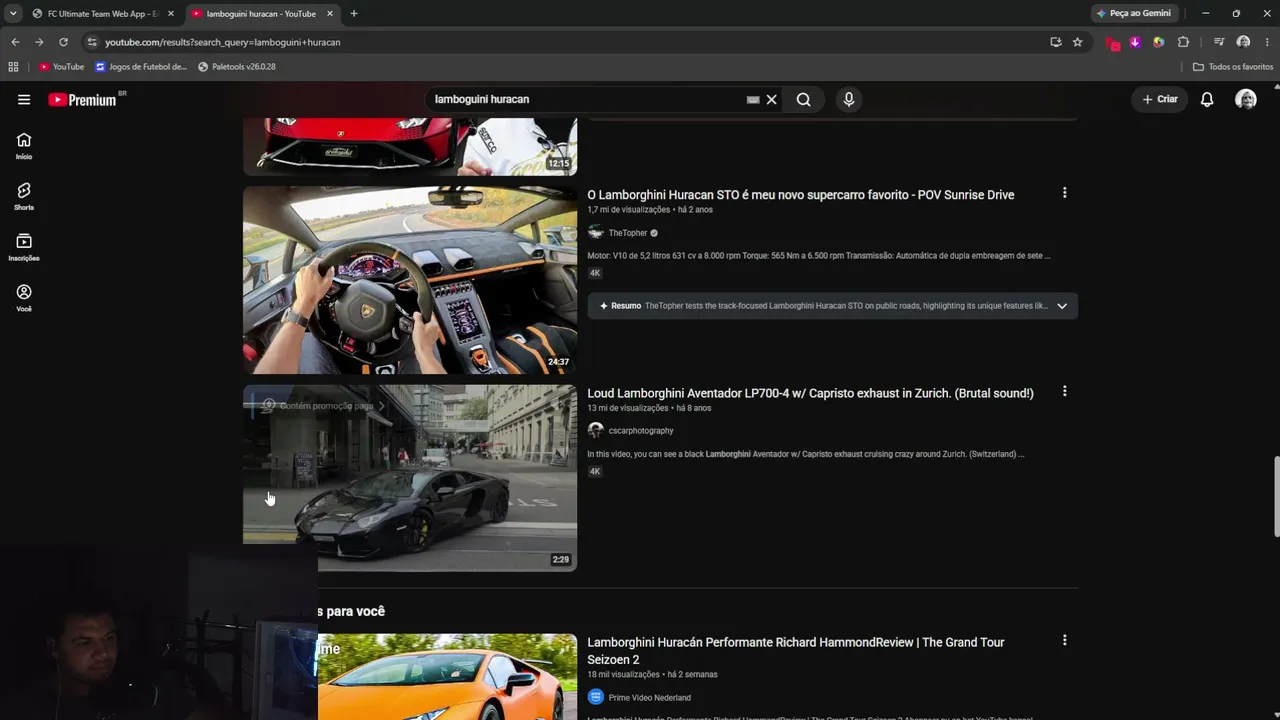Screen dimensions: 1280x720
Task: View site information icon in address bar
Action: [x=92, y=42]
